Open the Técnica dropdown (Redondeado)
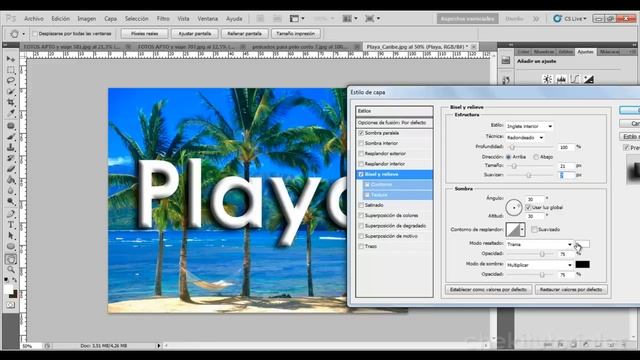The width and height of the screenshot is (640, 360). 525,138
